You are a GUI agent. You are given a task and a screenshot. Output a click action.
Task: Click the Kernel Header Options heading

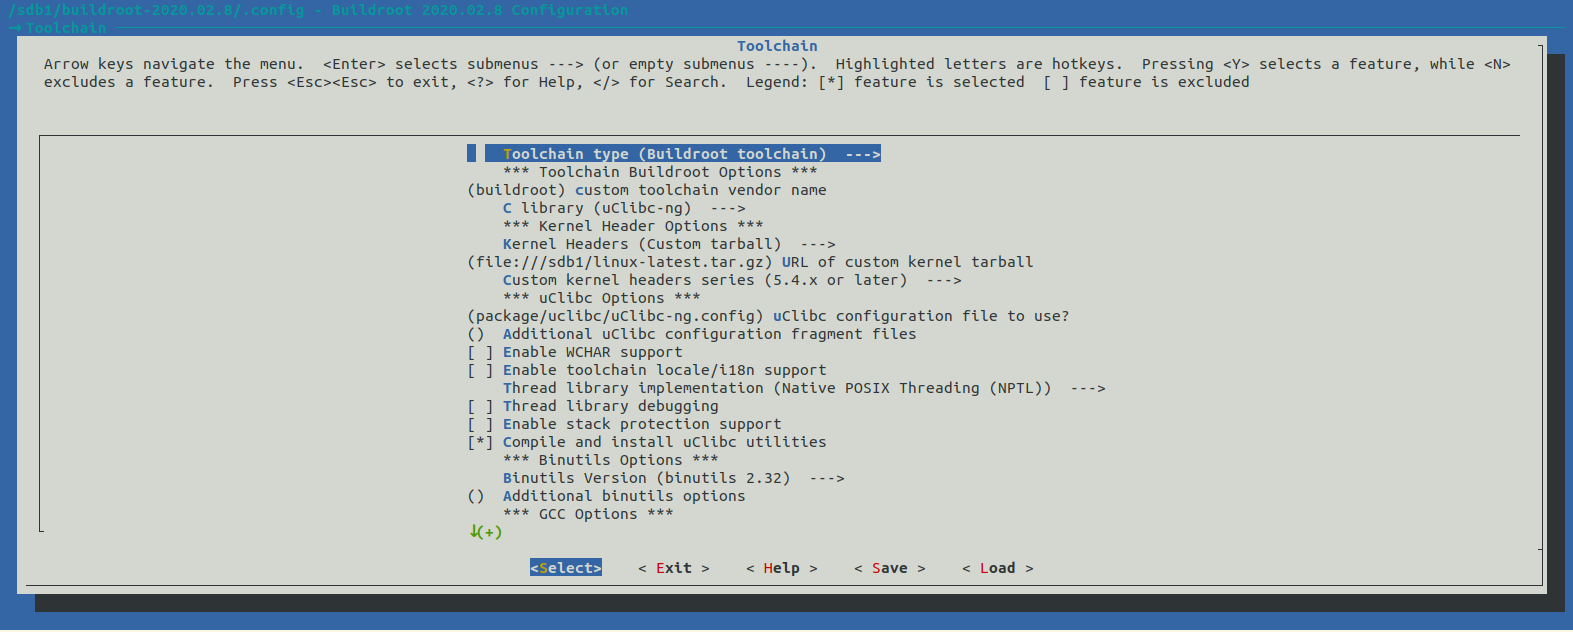tap(633, 226)
